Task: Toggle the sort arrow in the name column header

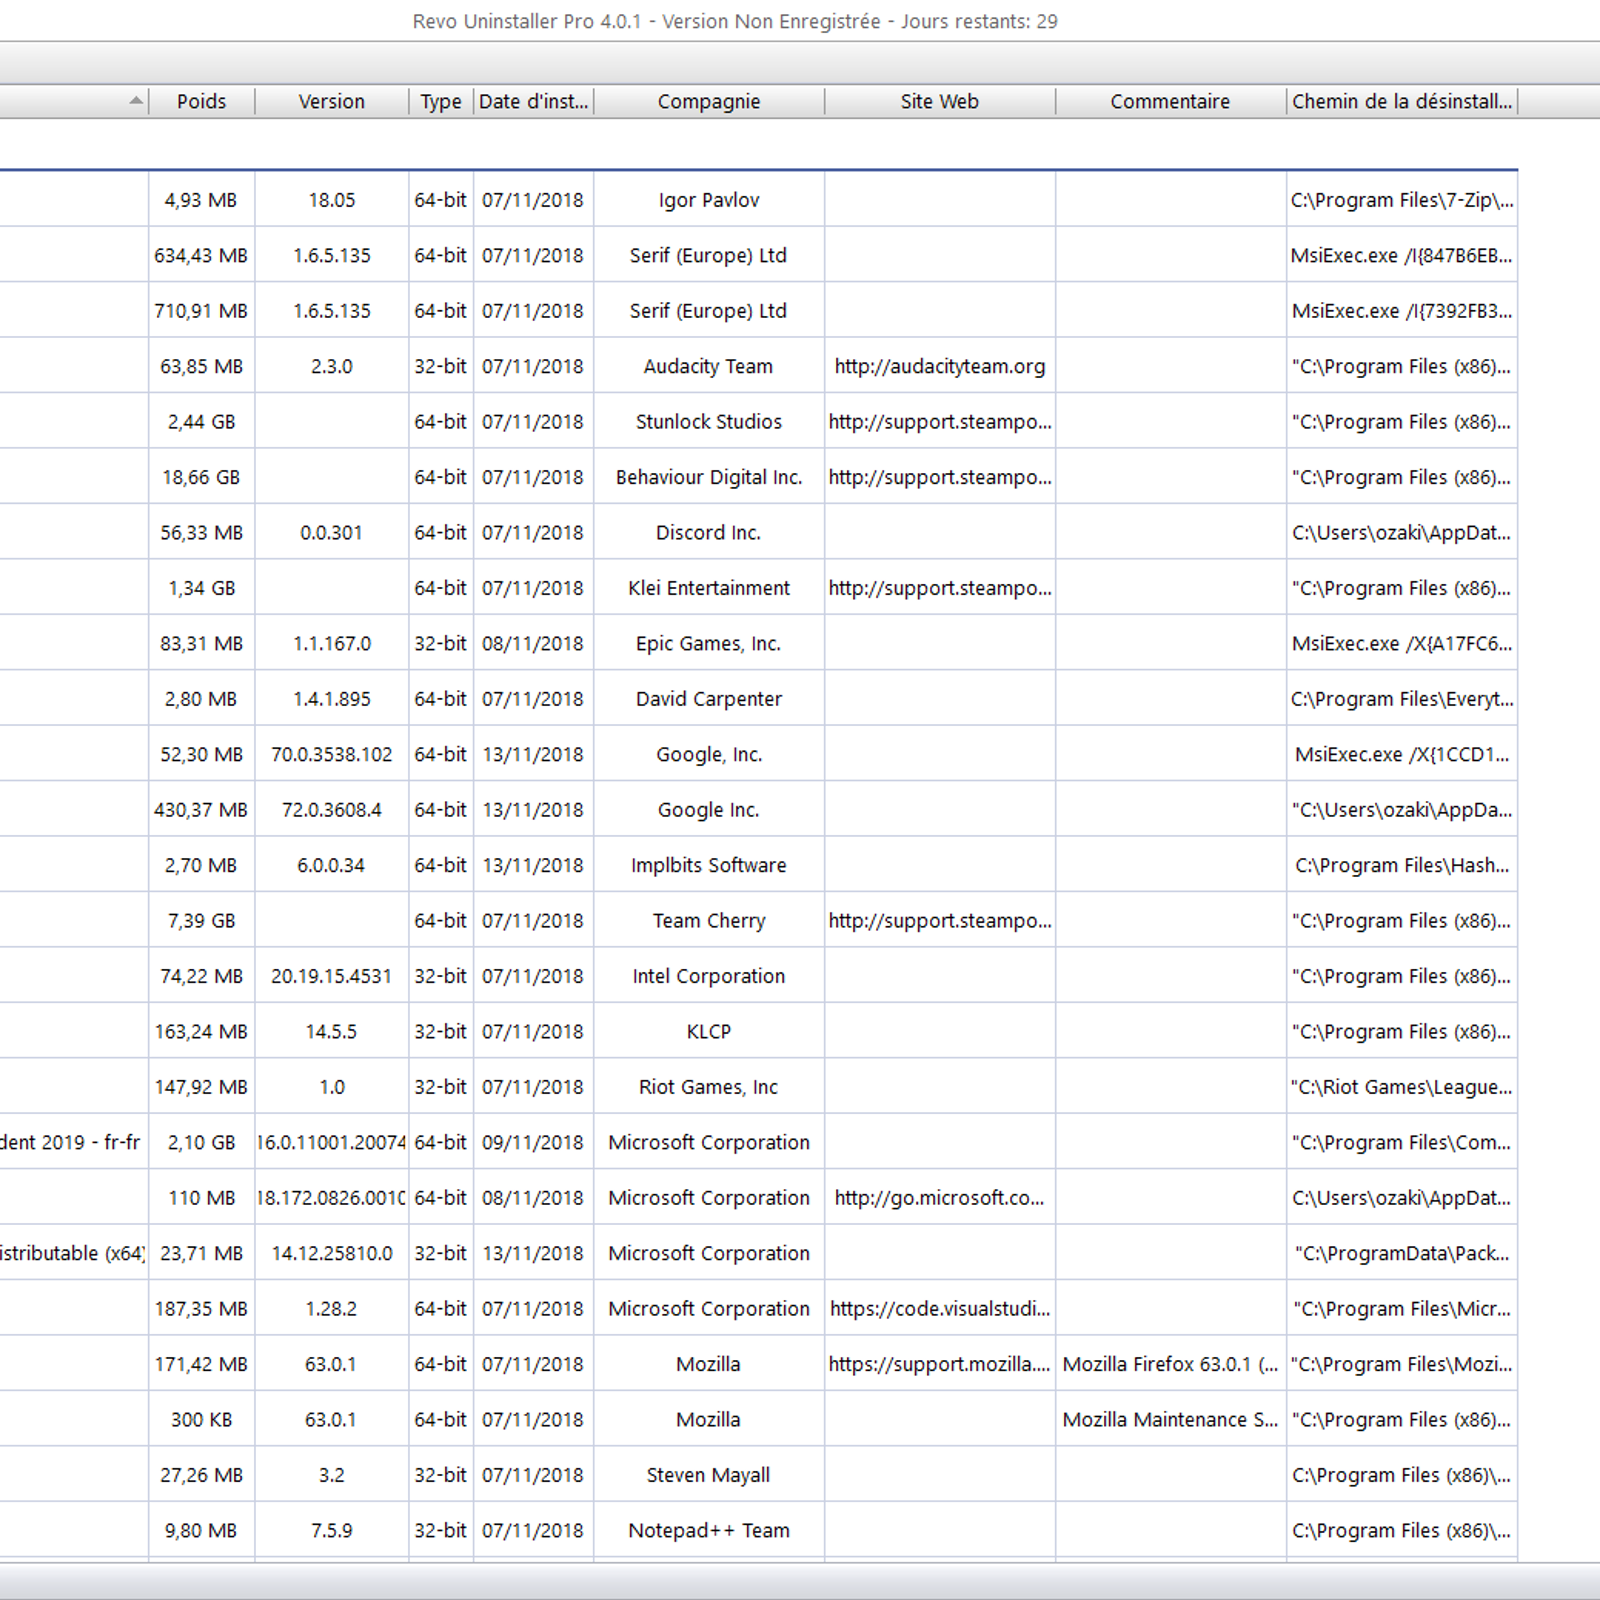Action: coord(136,101)
